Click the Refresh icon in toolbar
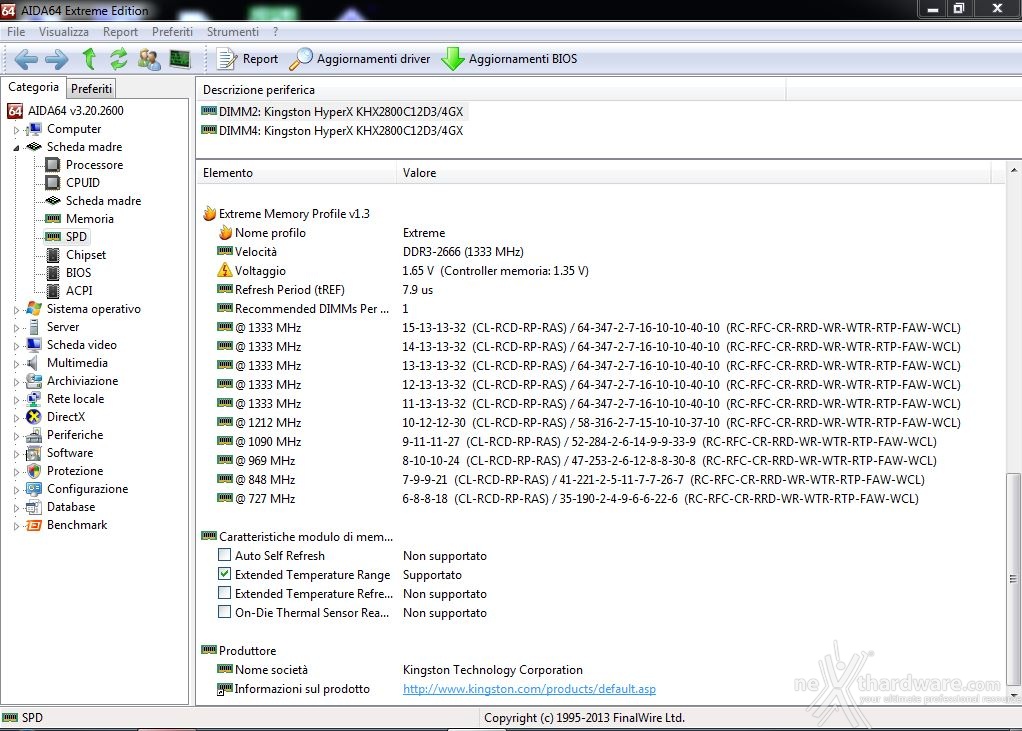The image size is (1022, 731). coord(119,59)
